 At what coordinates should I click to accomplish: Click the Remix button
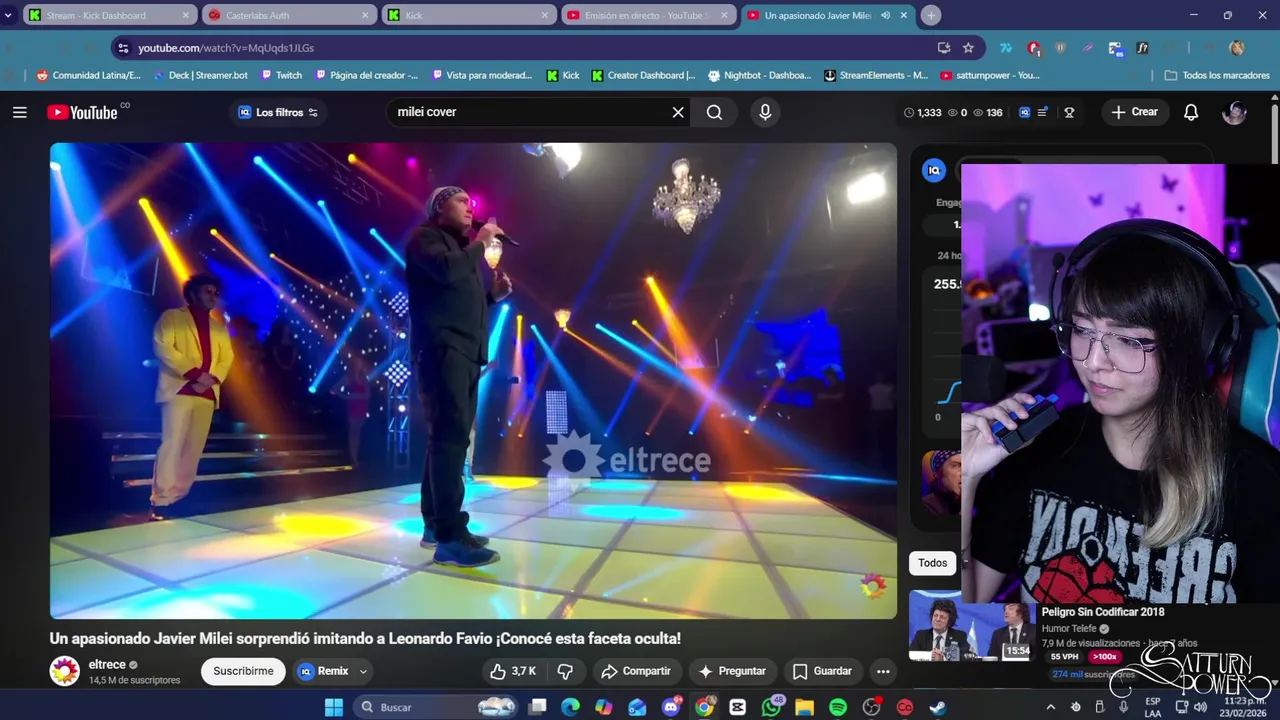(x=323, y=671)
